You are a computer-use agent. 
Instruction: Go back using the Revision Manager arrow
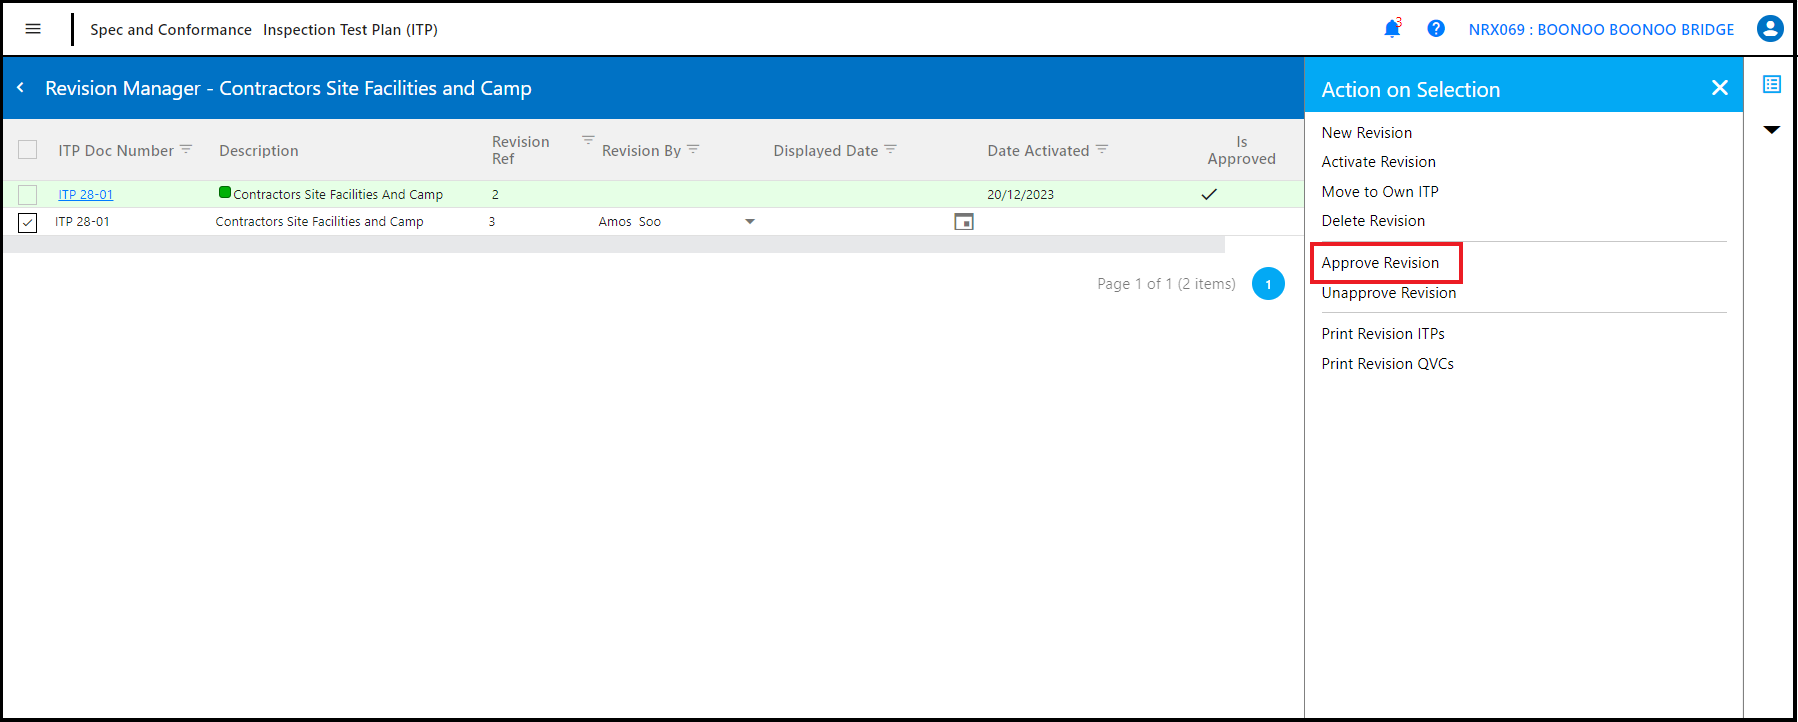[20, 88]
